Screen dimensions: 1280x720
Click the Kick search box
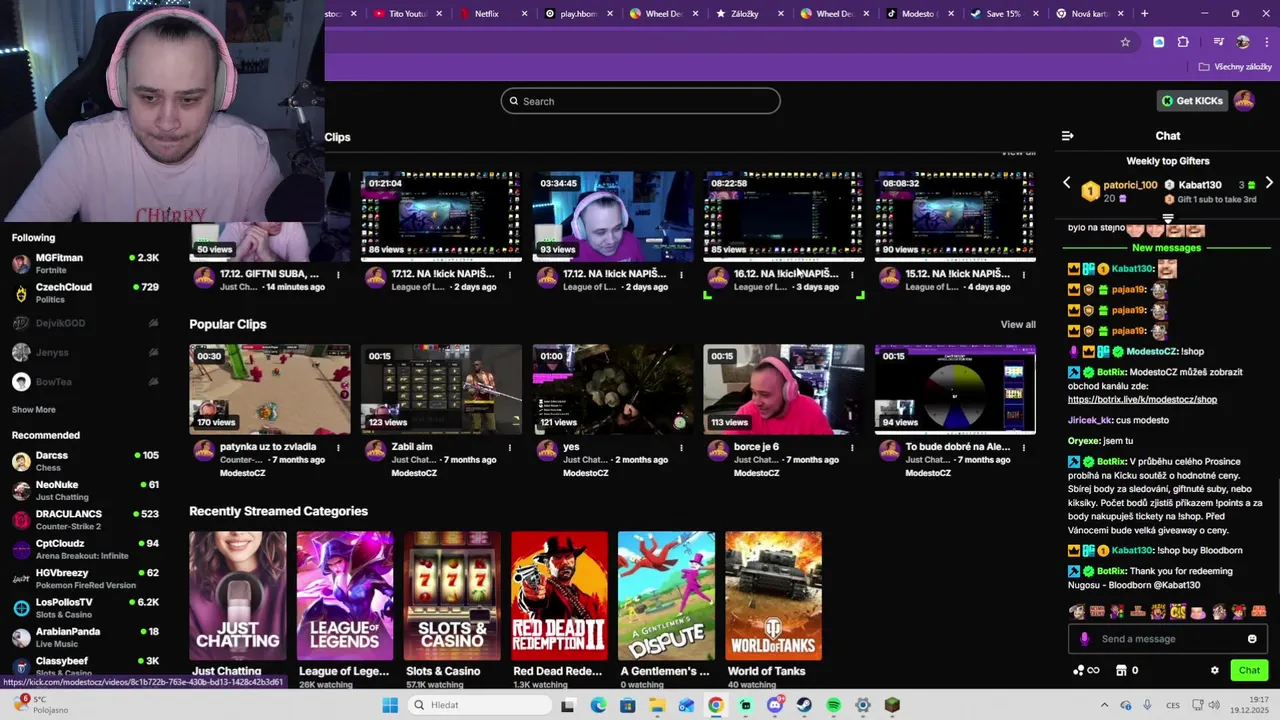tap(640, 101)
